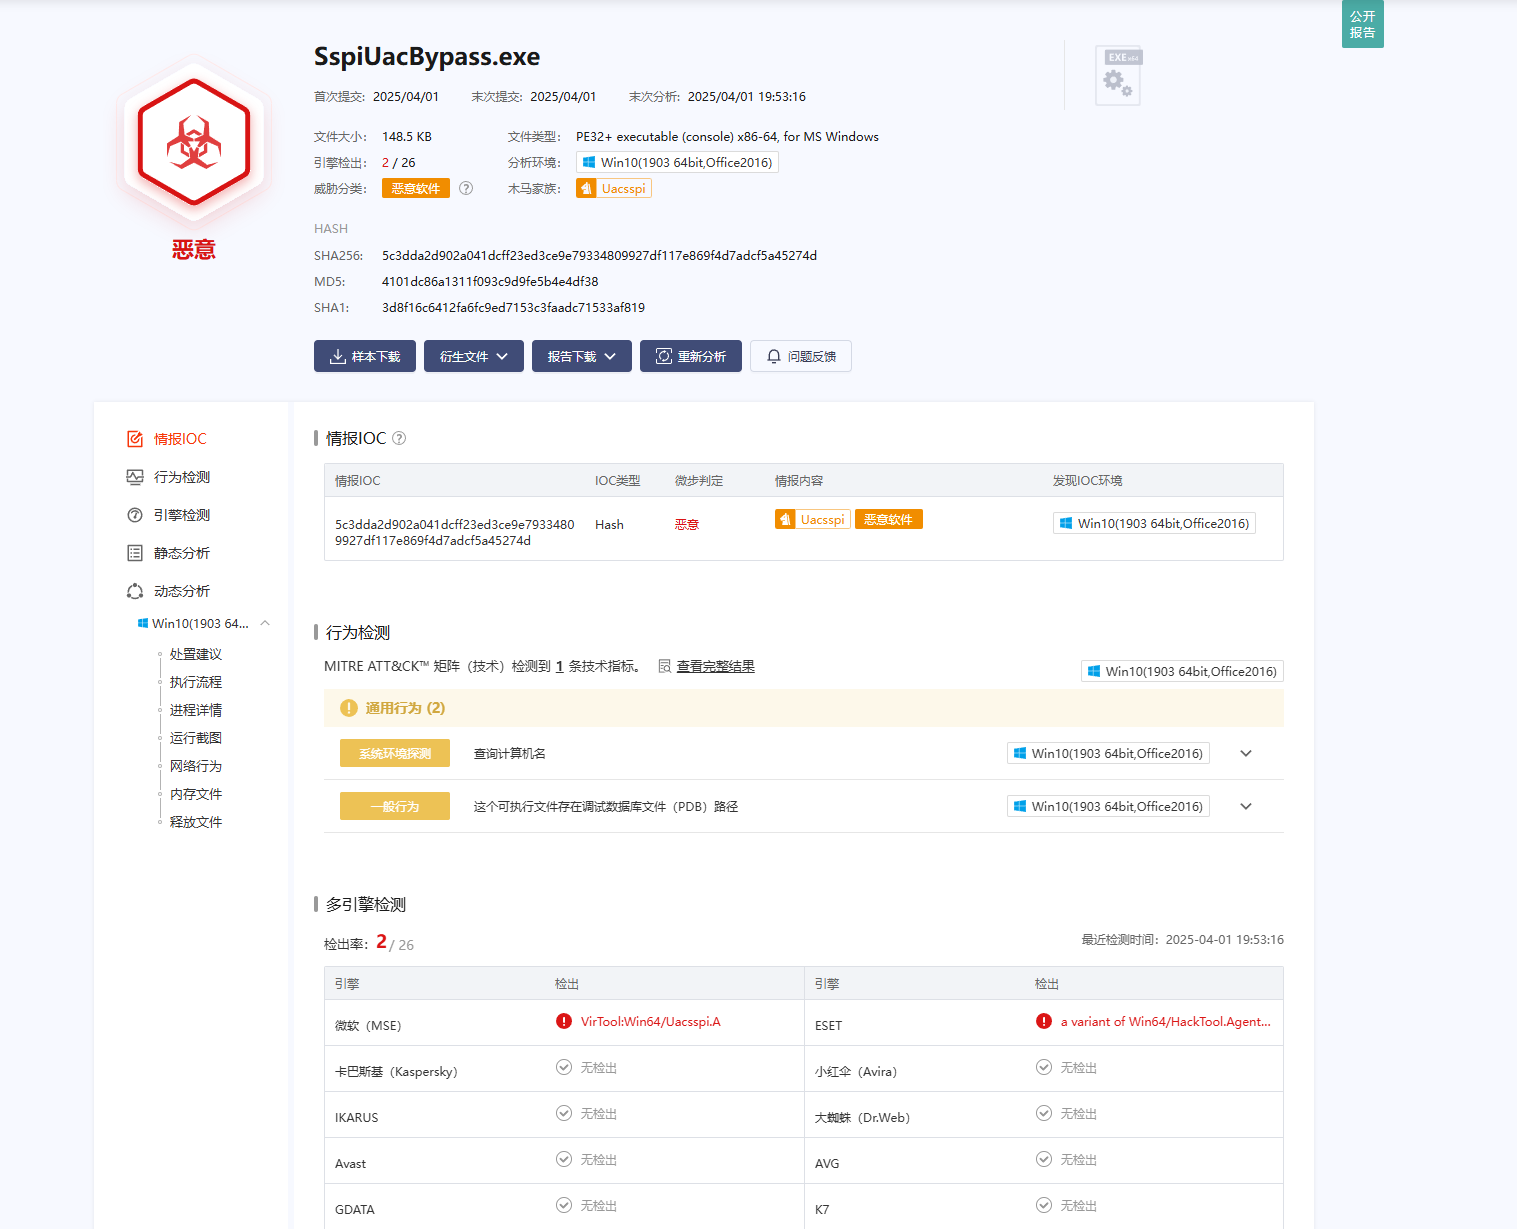
Task: Click the red alert icon in ESET row
Action: [x=1044, y=1021]
